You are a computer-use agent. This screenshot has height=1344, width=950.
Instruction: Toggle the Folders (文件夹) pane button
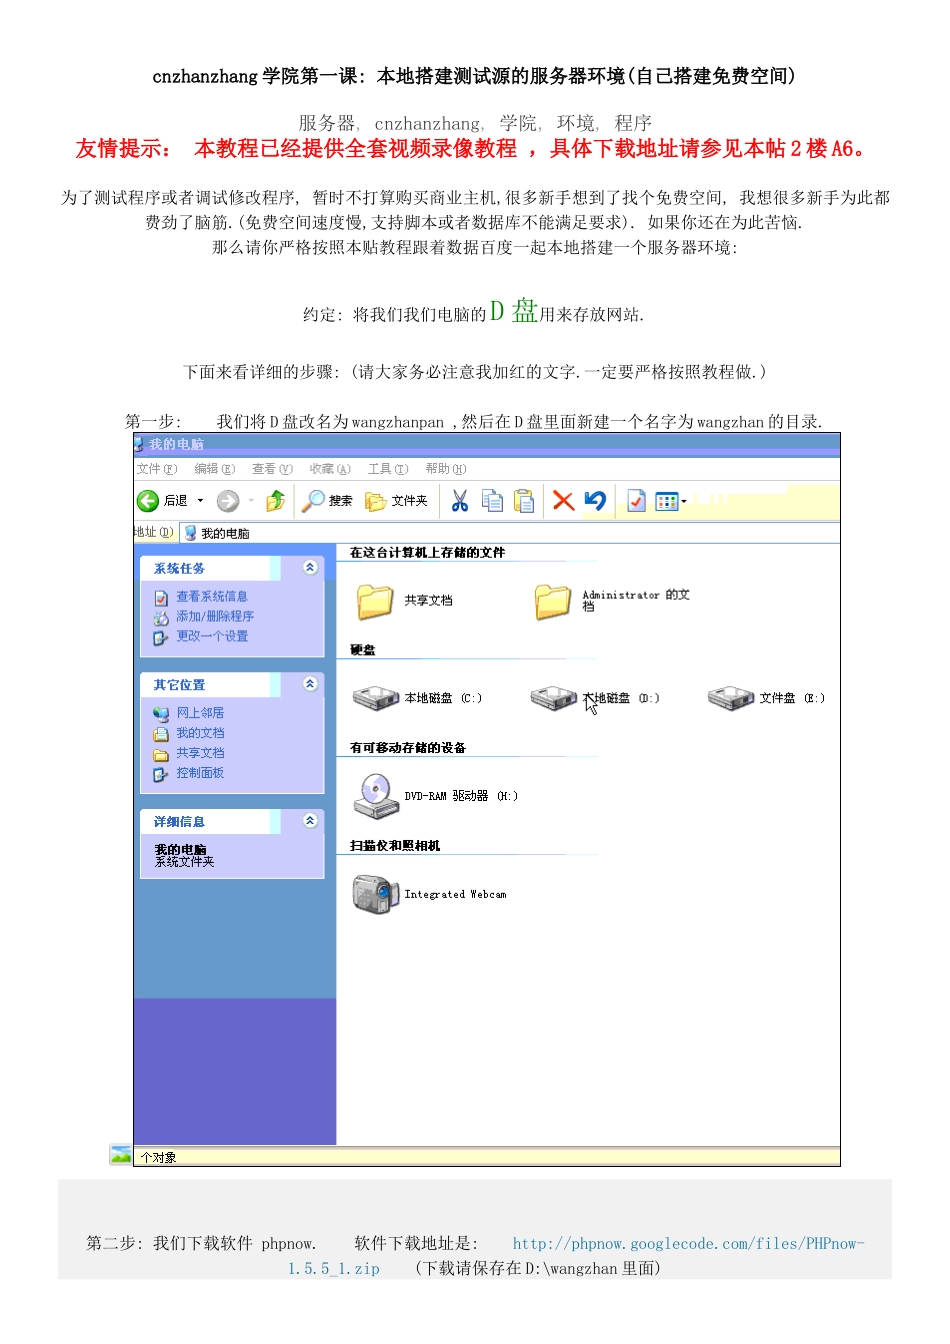pos(396,500)
